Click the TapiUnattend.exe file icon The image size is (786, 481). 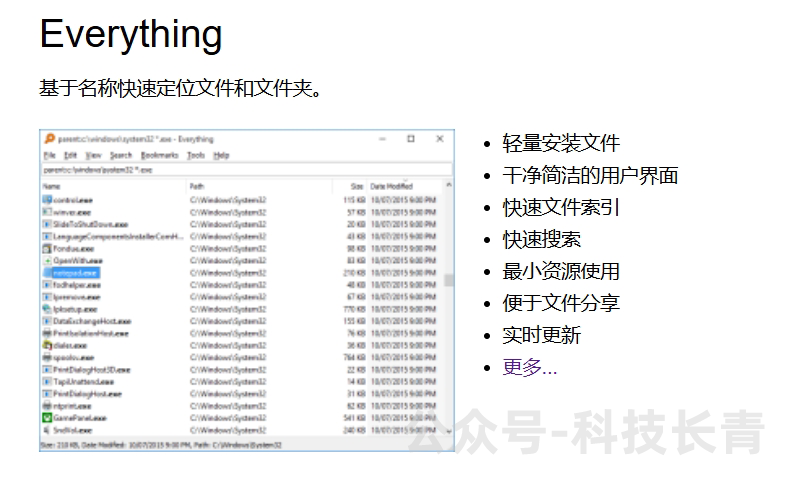coord(47,382)
